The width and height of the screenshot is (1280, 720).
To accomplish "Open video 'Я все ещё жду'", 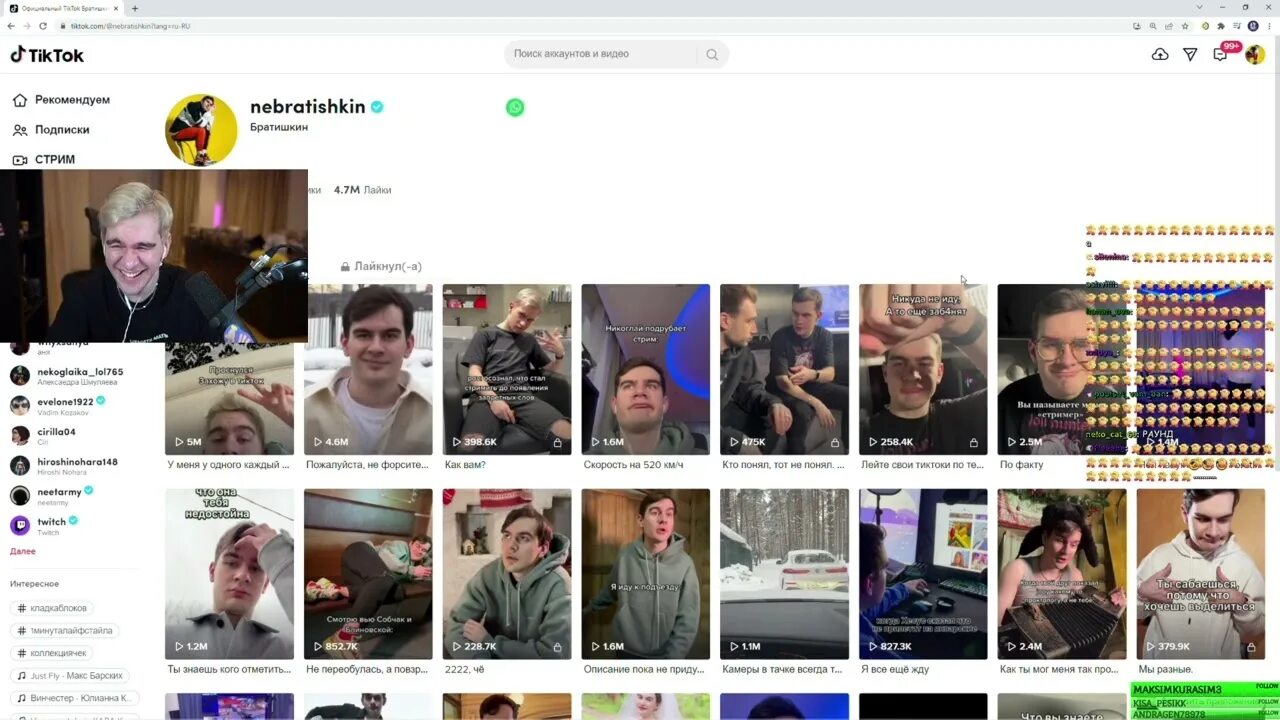I will point(923,574).
